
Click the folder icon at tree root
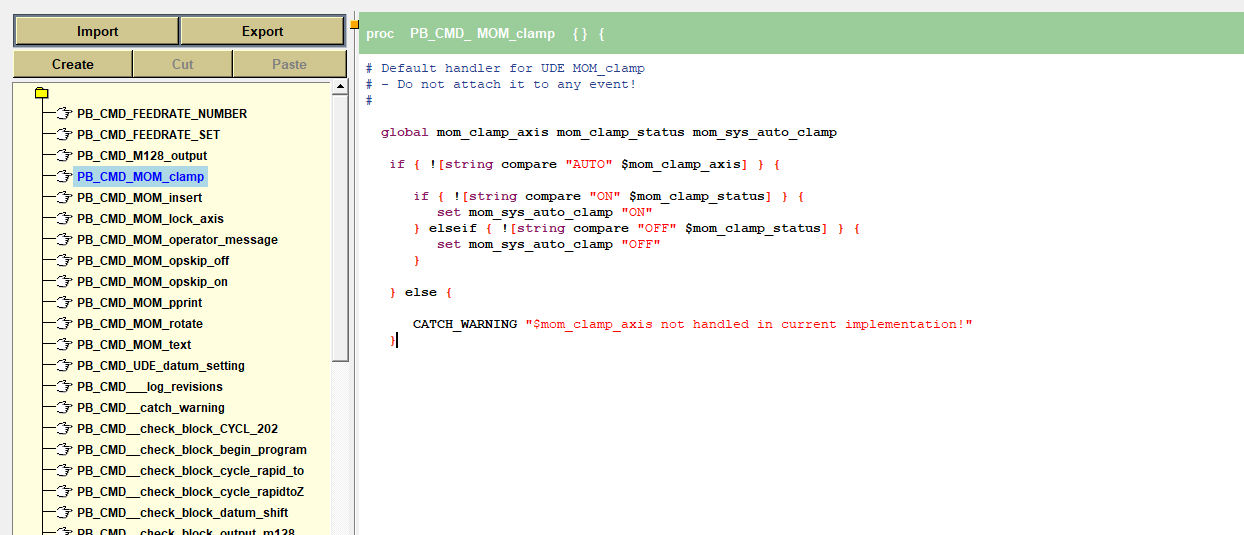(41, 93)
